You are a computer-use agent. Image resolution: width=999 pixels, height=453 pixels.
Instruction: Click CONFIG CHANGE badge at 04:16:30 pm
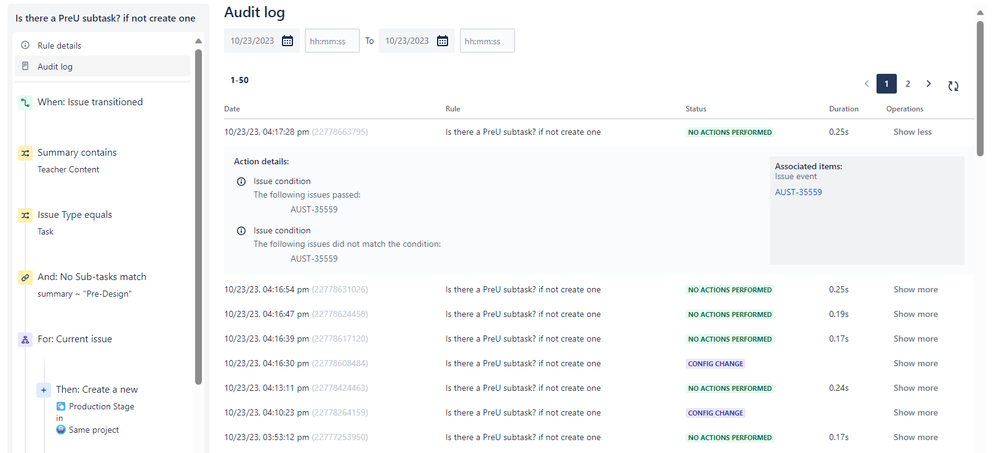coord(715,364)
